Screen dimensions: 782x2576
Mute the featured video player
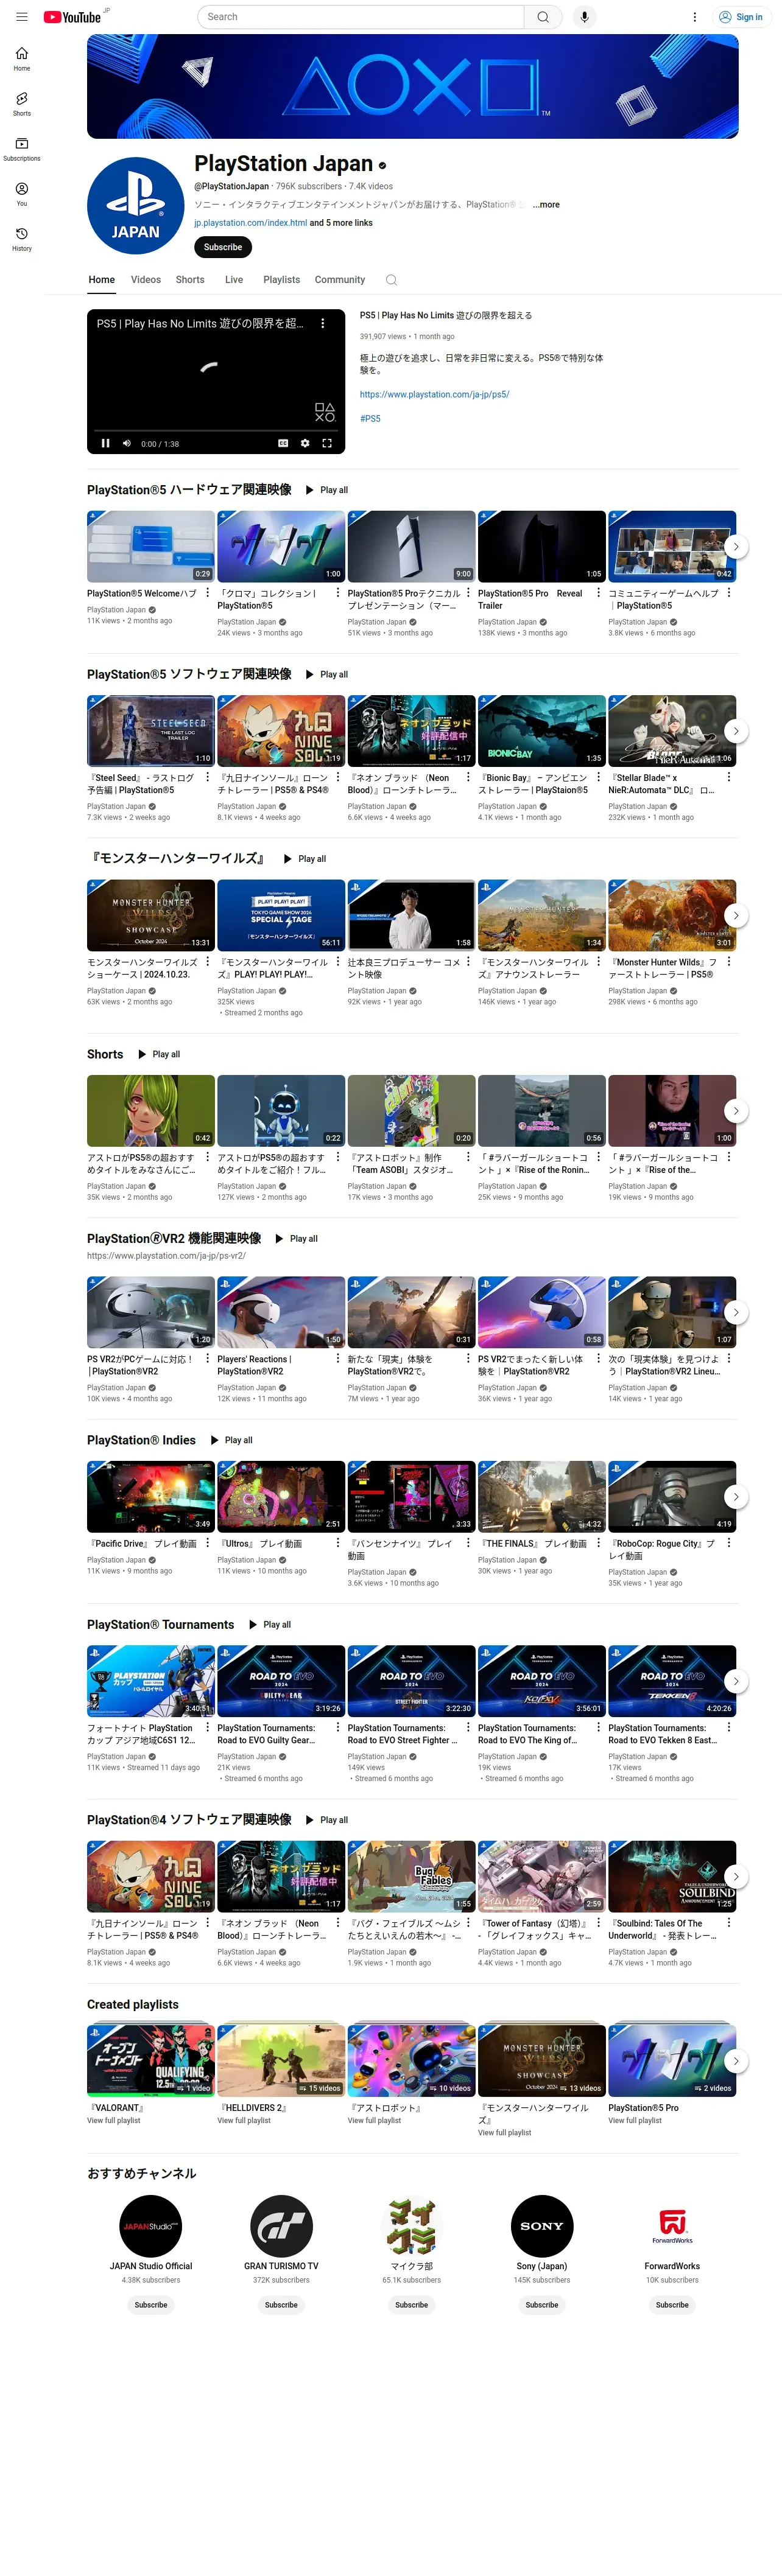point(127,443)
